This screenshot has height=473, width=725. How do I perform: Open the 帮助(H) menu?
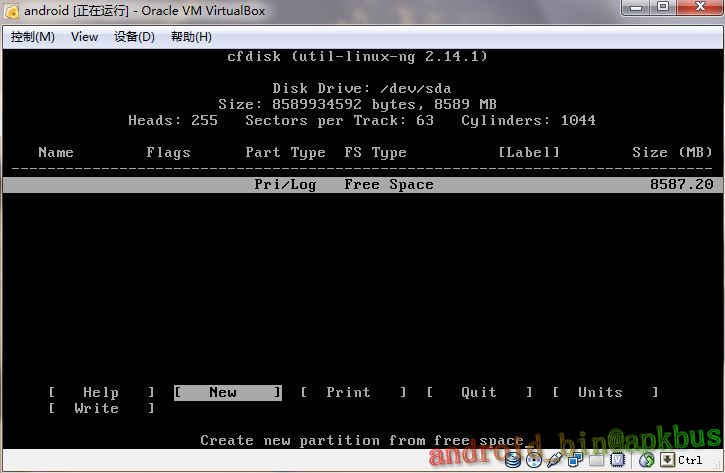[x=191, y=37]
